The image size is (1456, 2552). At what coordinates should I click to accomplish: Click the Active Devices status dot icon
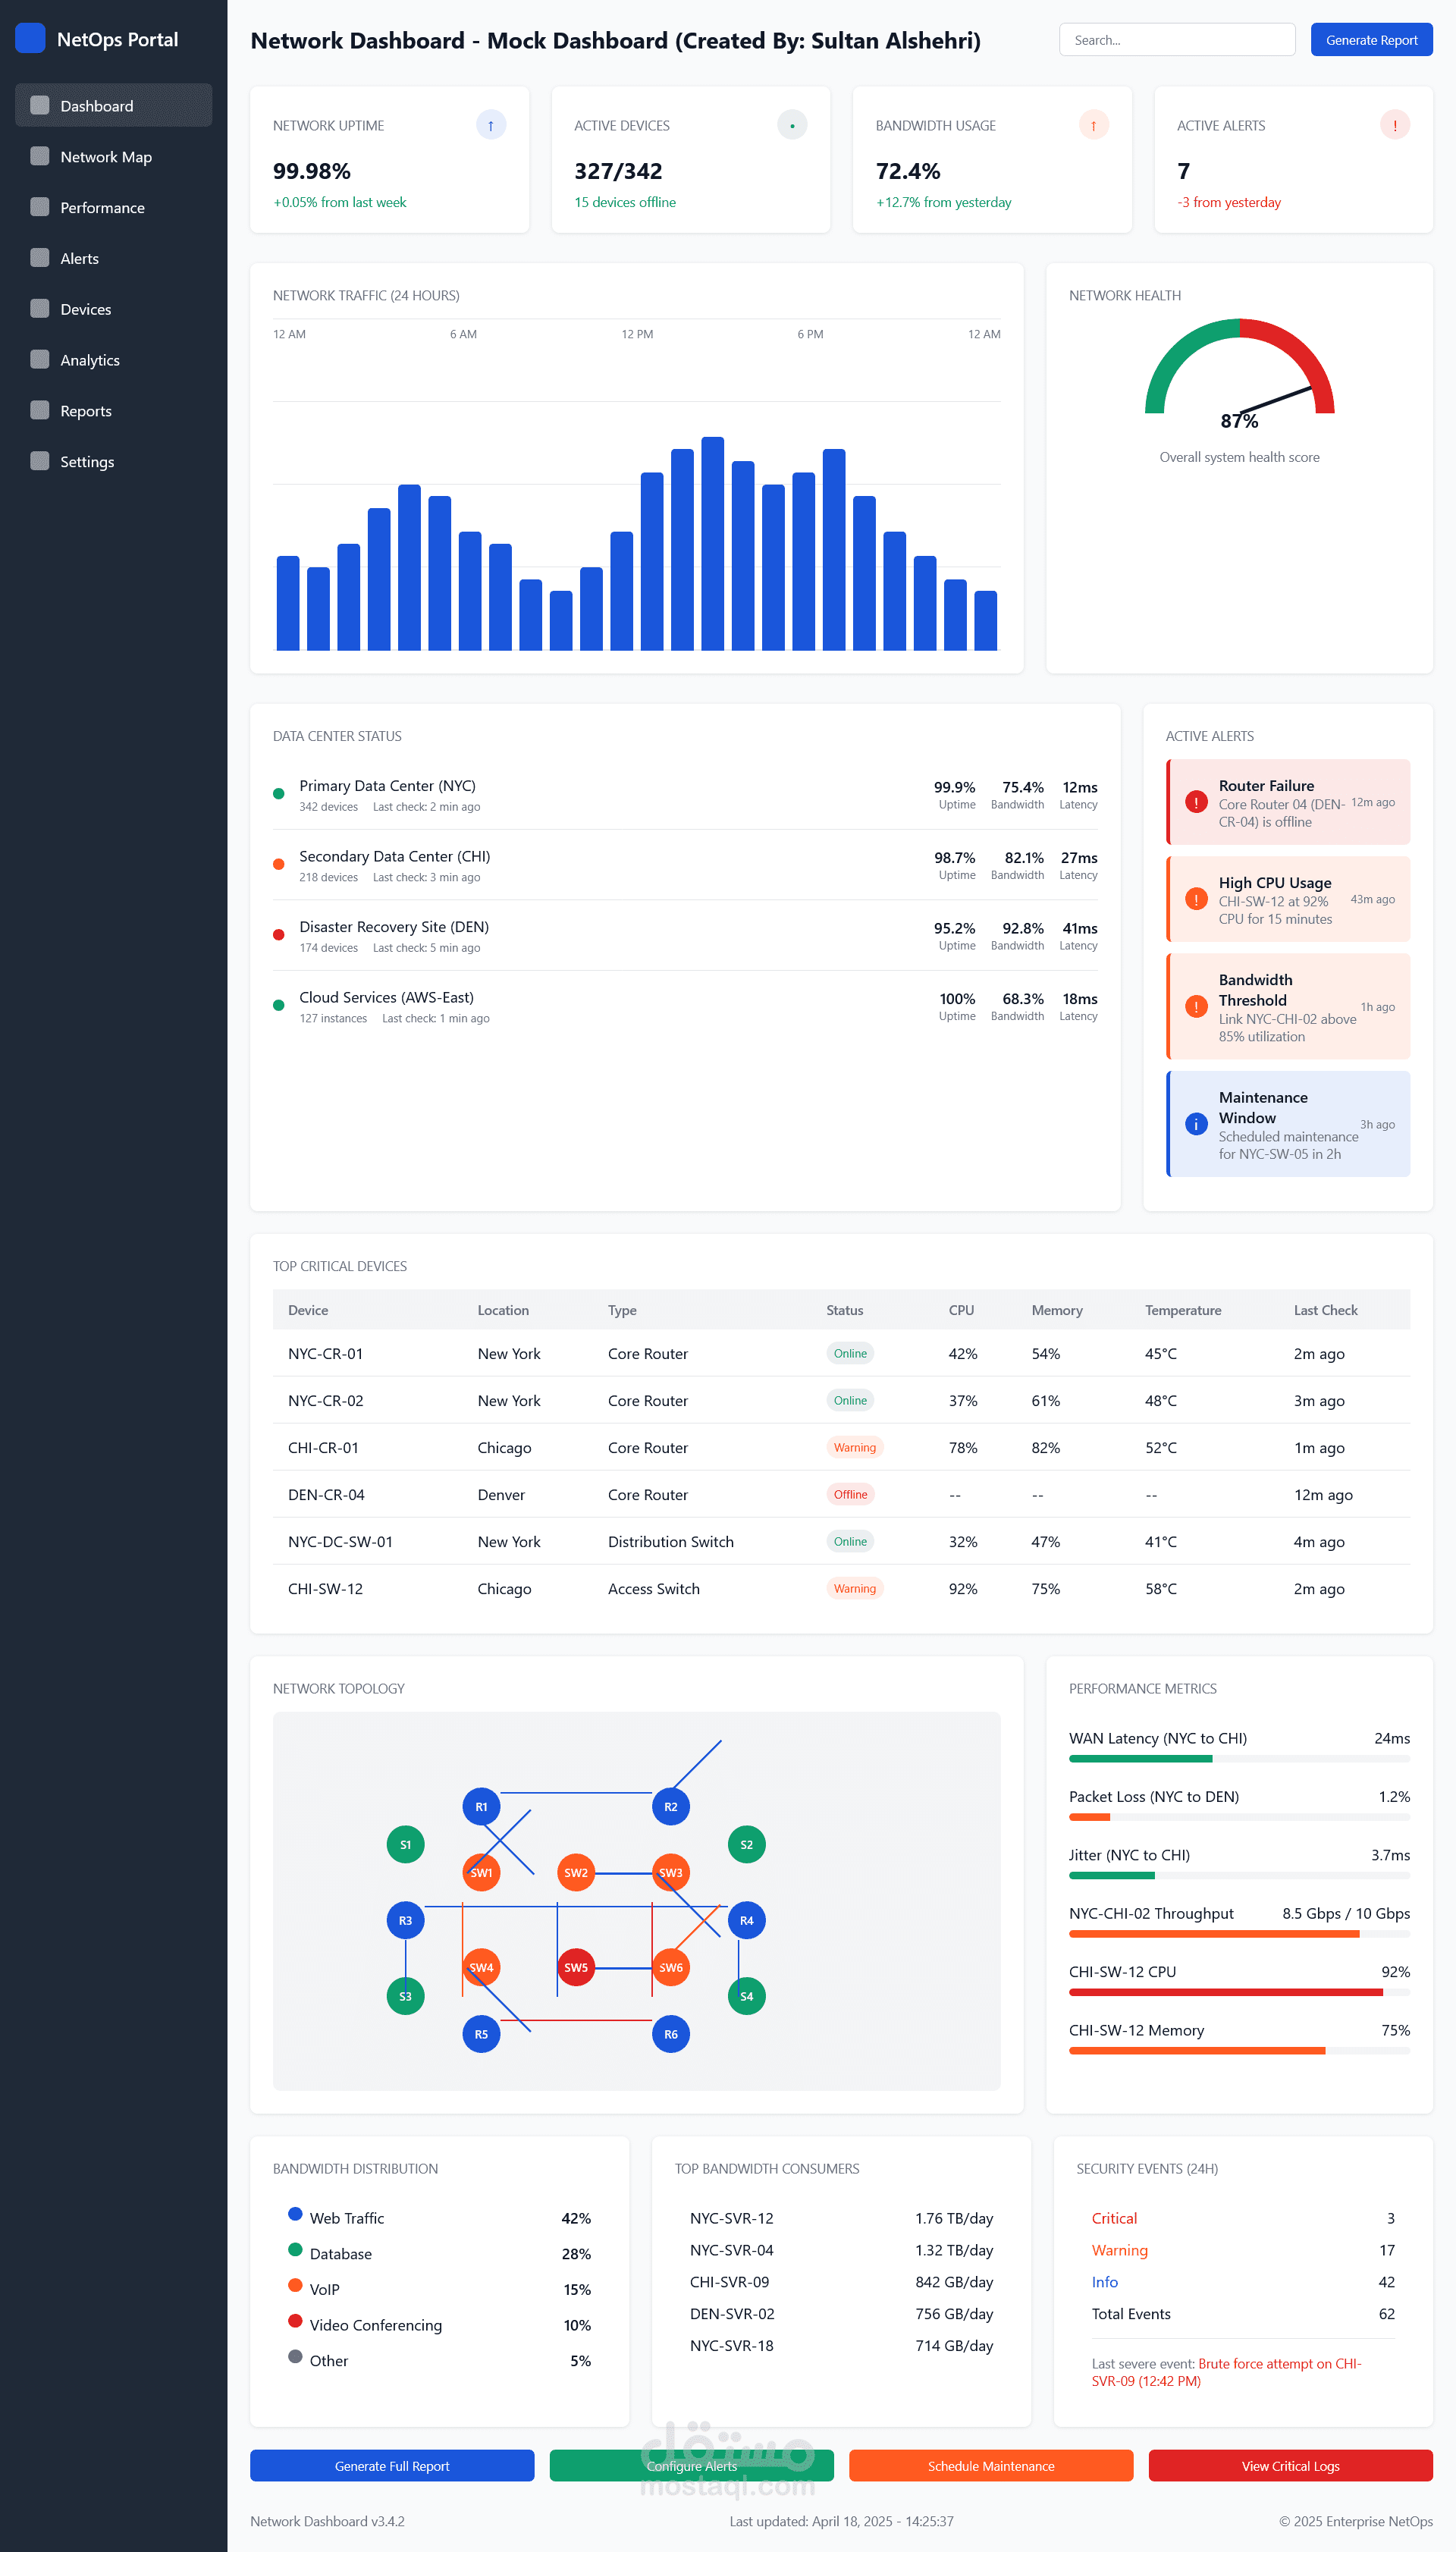click(x=792, y=125)
